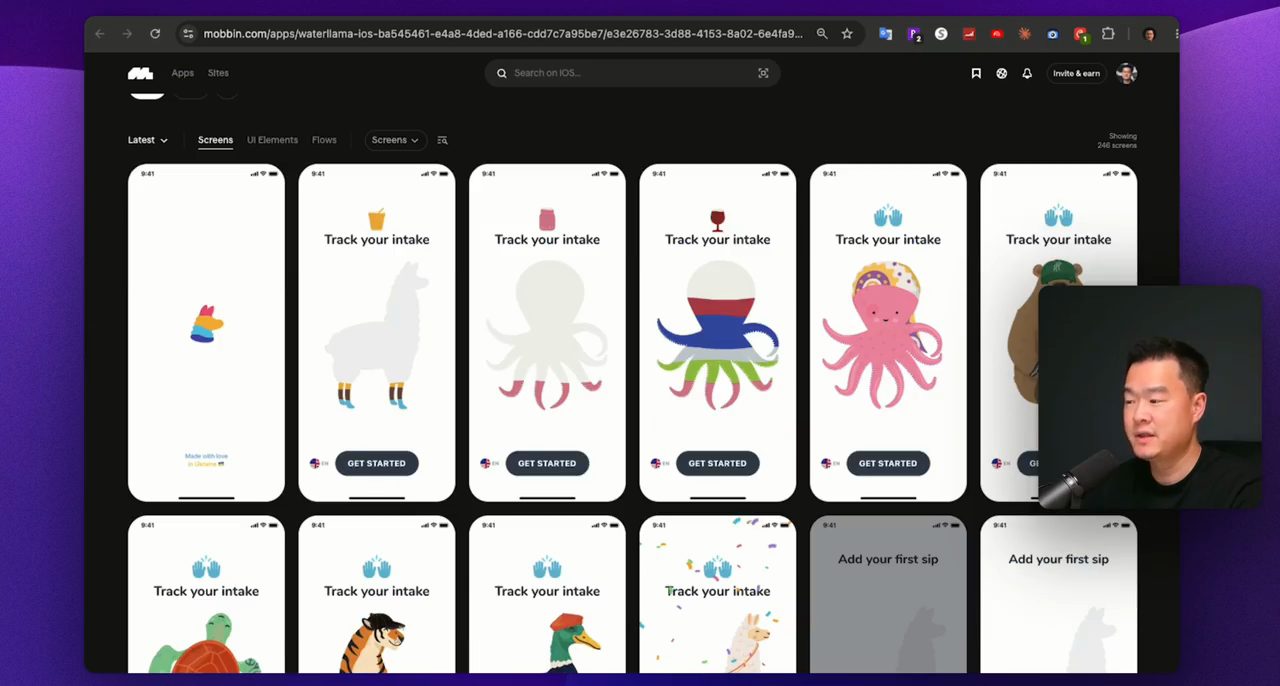The image size is (1280, 686).
Task: Click into the Search on iOS field
Action: tap(632, 73)
